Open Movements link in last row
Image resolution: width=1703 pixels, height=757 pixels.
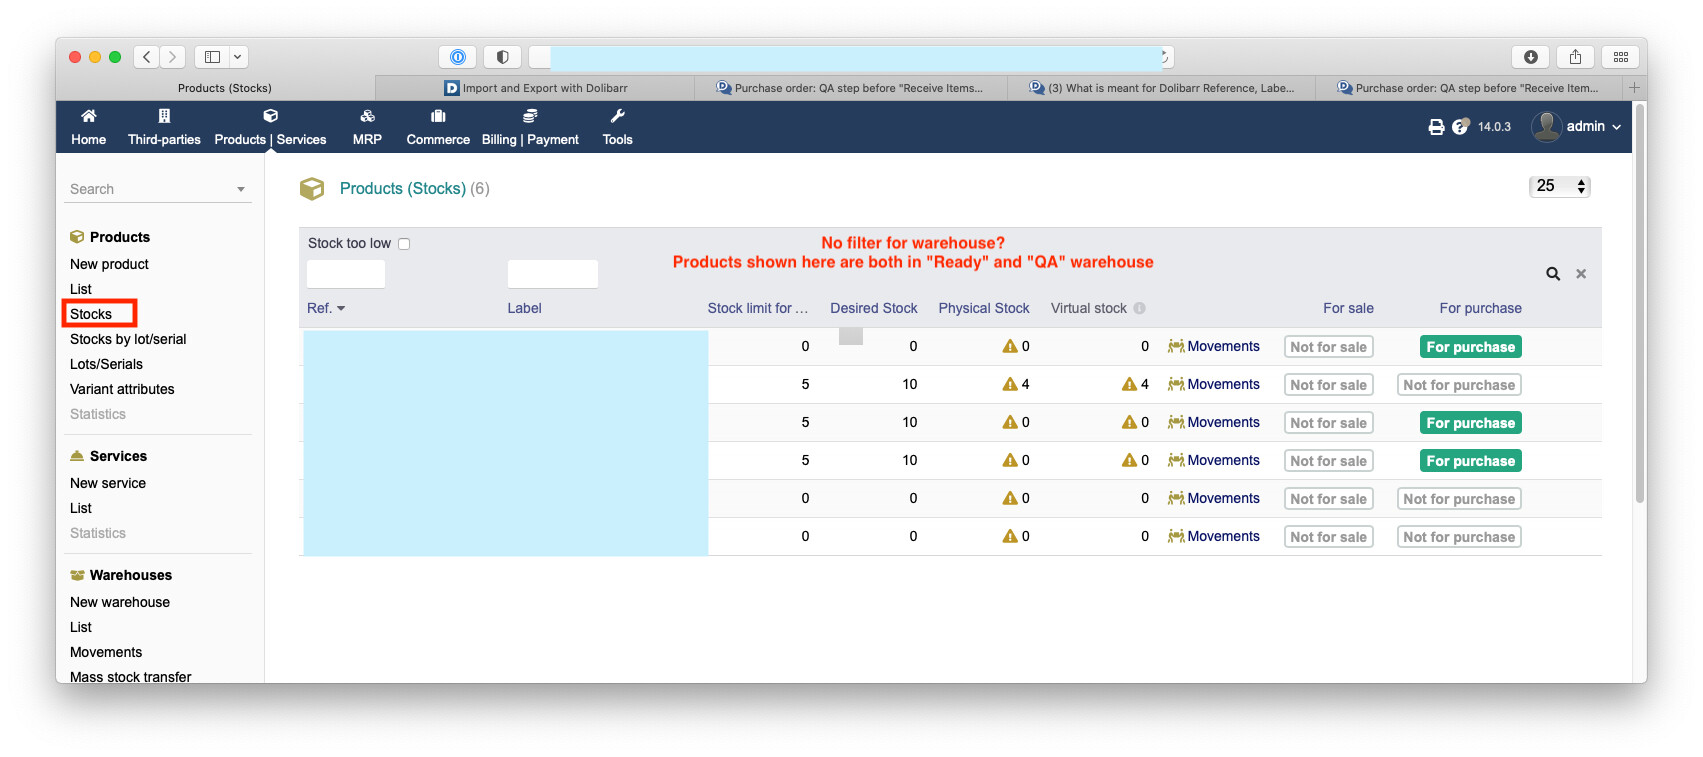click(x=1223, y=536)
